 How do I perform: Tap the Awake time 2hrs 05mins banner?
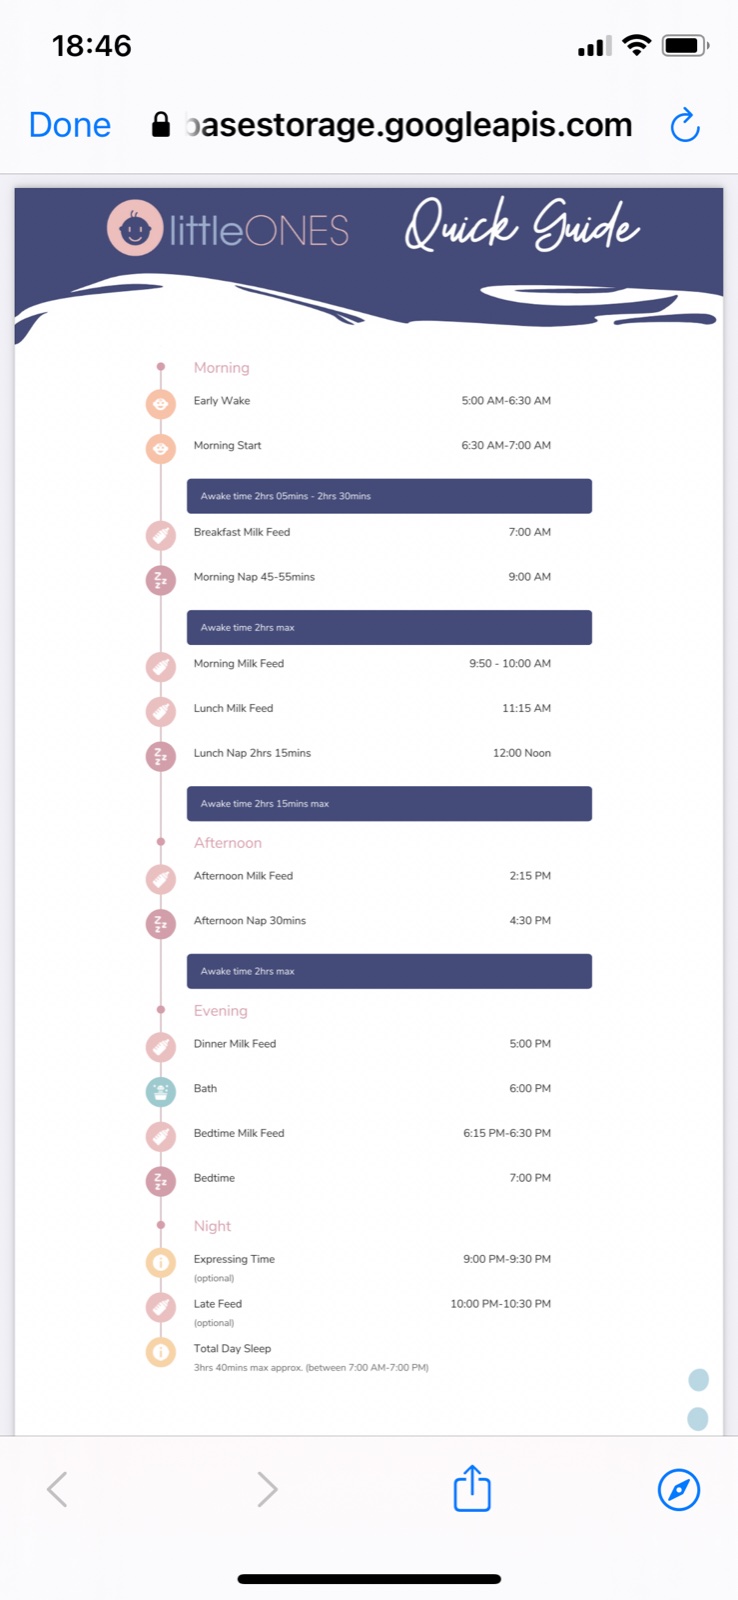coord(389,496)
